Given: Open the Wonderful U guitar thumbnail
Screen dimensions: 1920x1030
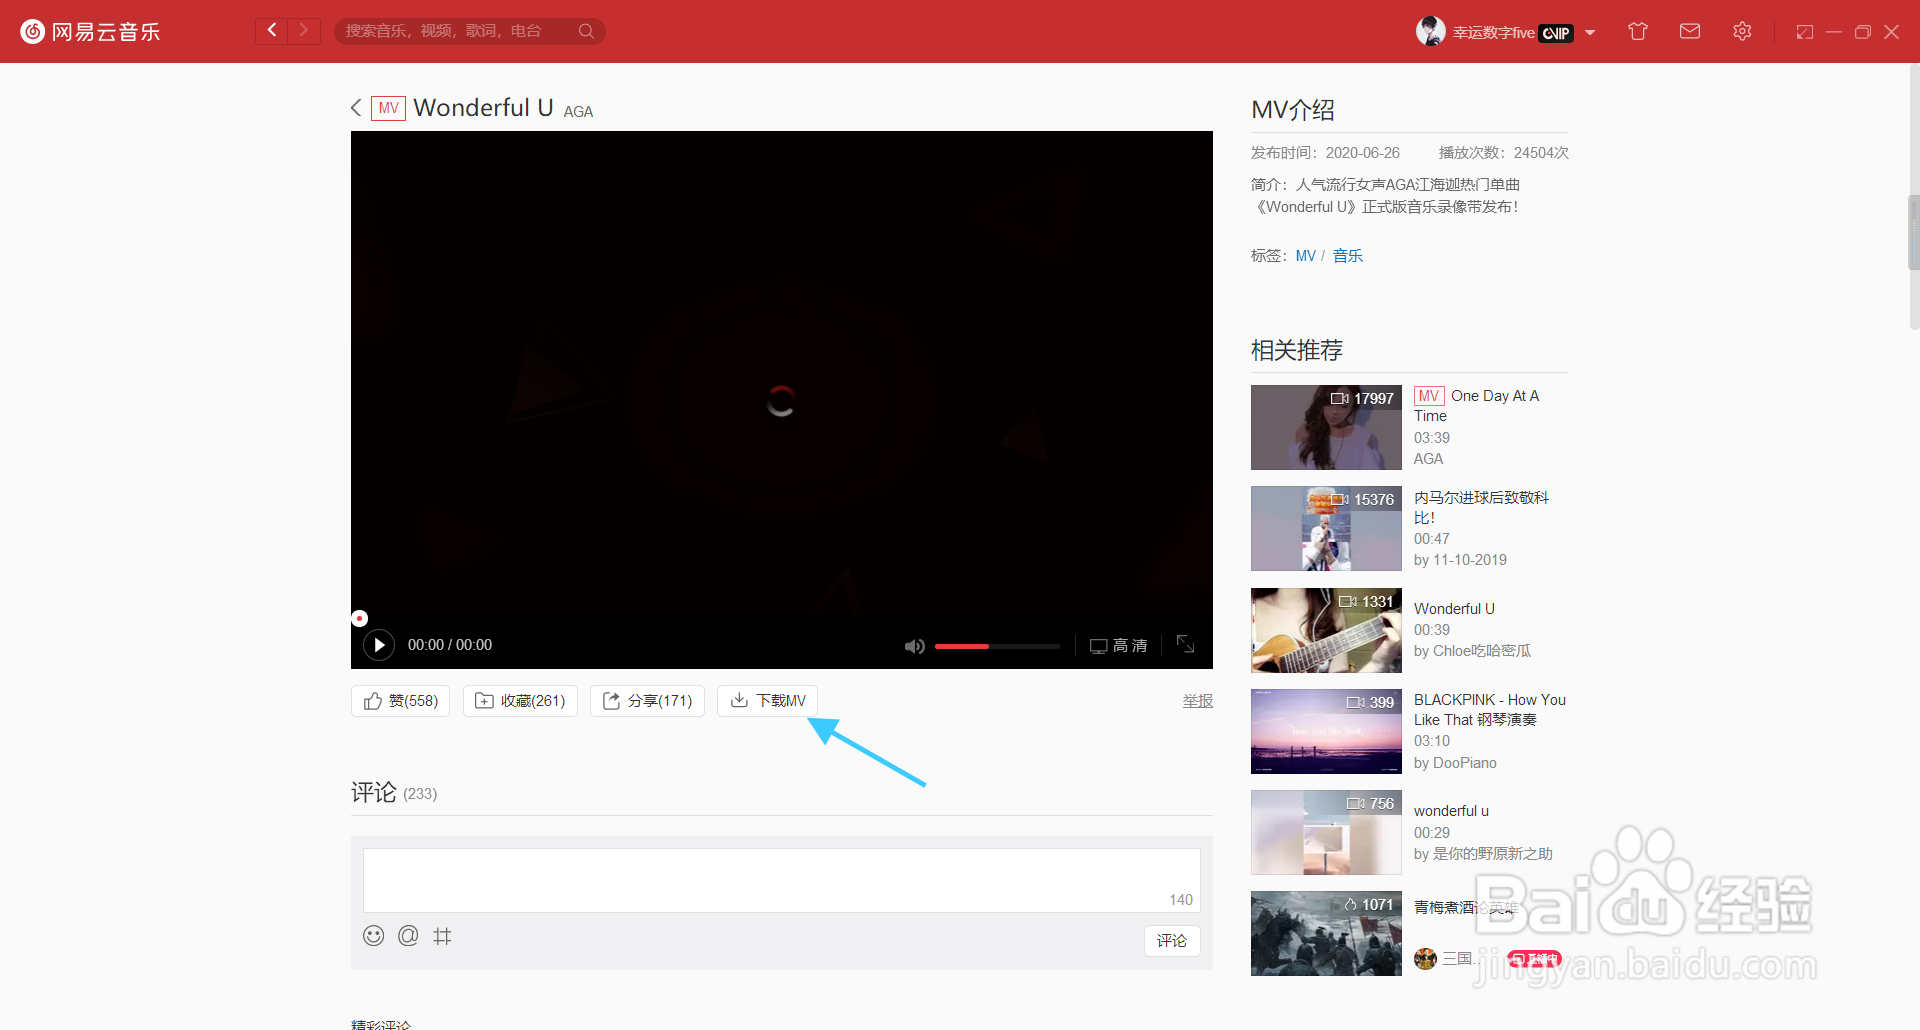Looking at the screenshot, I should tap(1326, 630).
